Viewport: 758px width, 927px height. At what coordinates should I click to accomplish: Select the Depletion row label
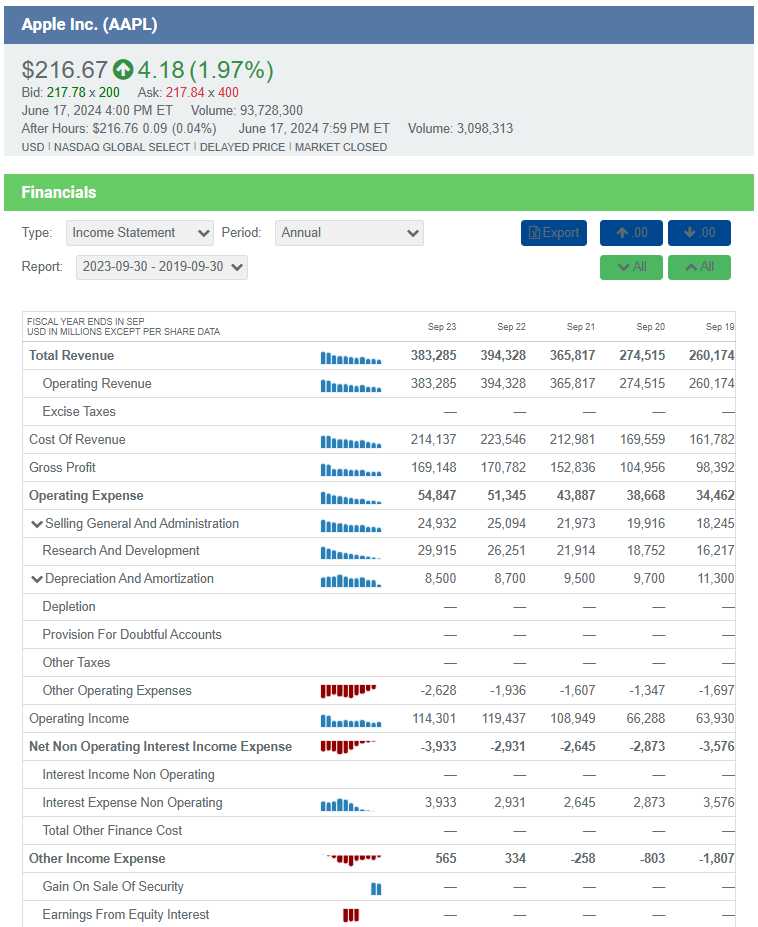click(69, 607)
